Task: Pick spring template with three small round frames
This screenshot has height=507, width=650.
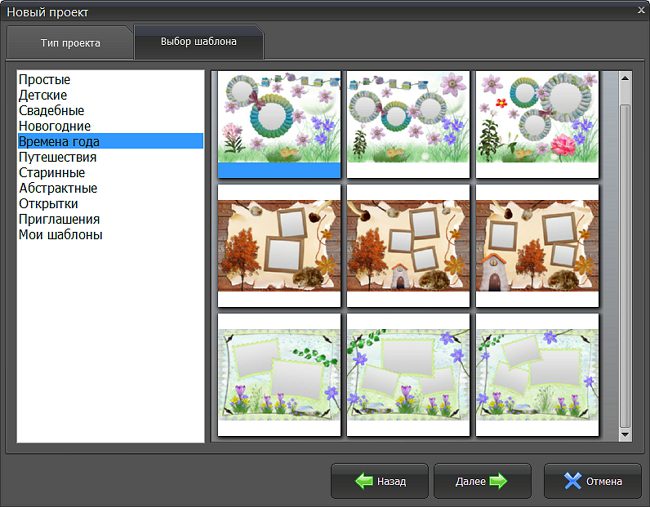Action: point(408,124)
